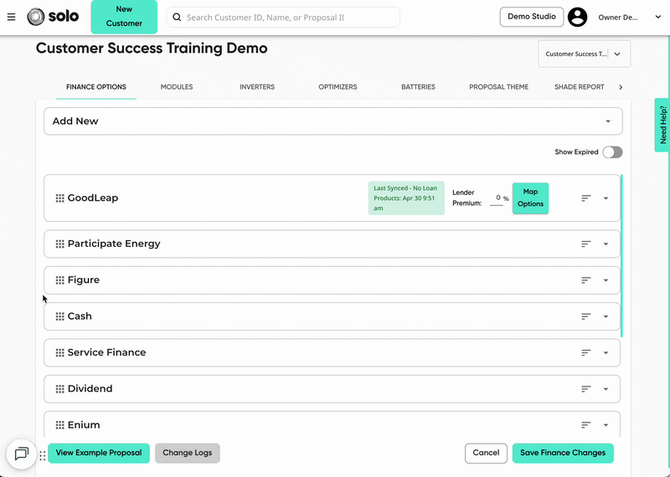670x477 pixels.
Task: Click GoodLeap sort lines icon
Action: 586,198
